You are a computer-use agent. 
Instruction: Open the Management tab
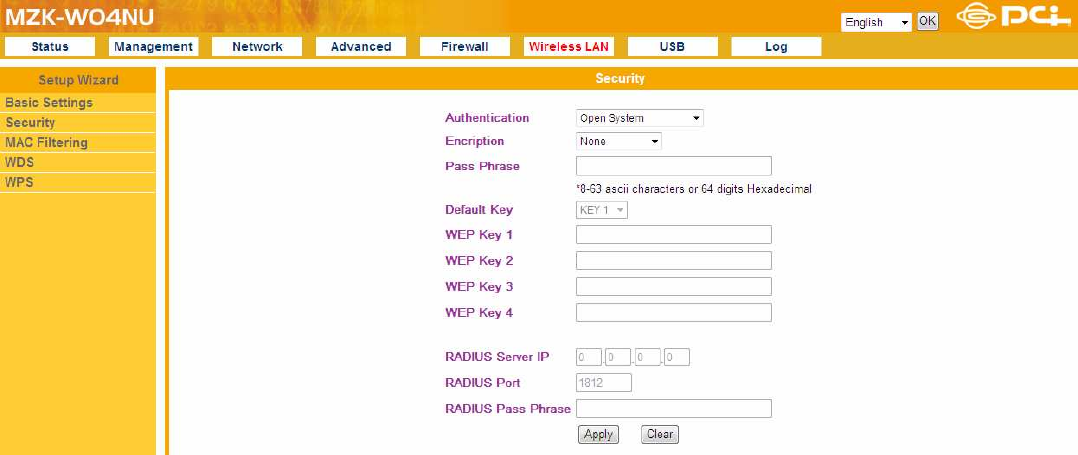pyautogui.click(x=153, y=47)
